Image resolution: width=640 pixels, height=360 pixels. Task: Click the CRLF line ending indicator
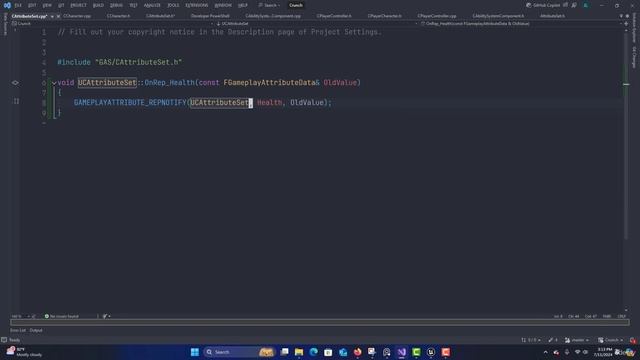[622, 316]
